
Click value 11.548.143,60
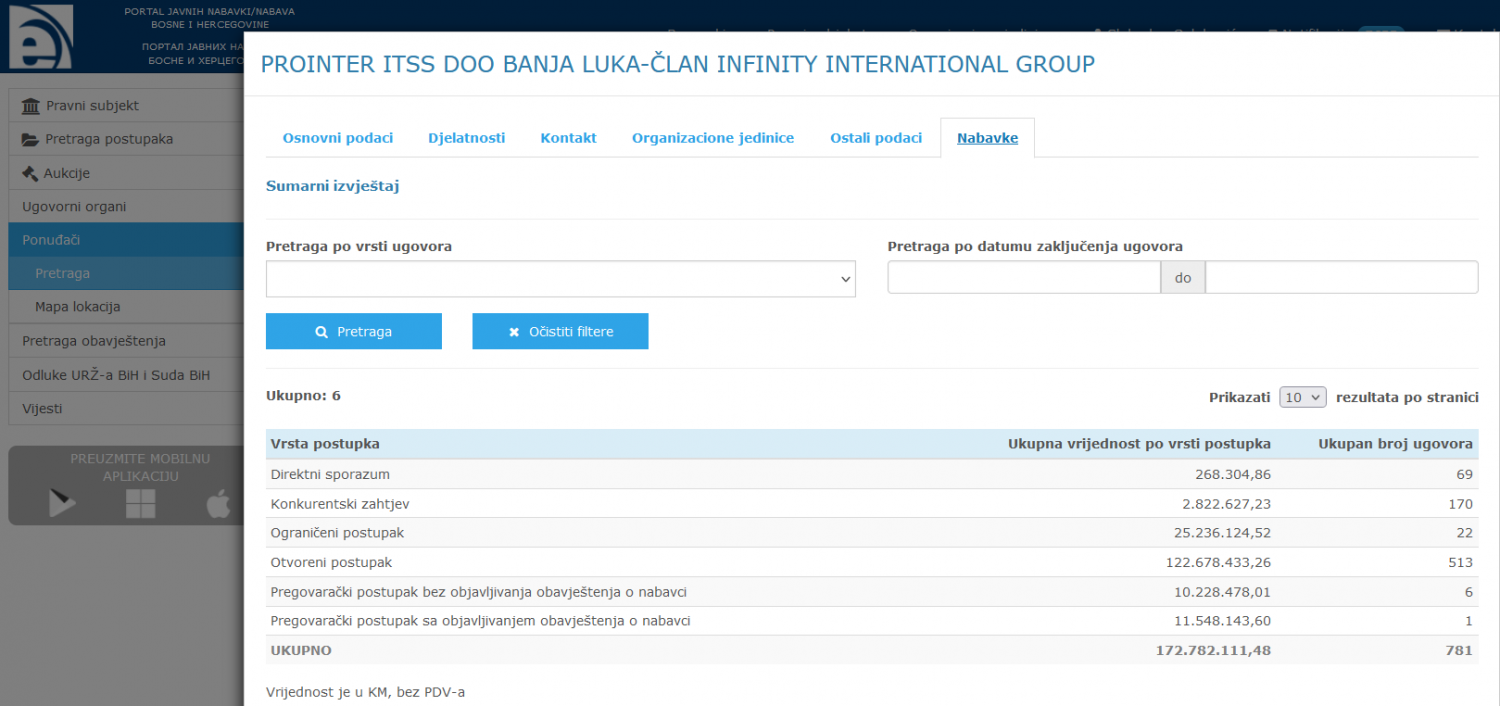pos(1223,621)
